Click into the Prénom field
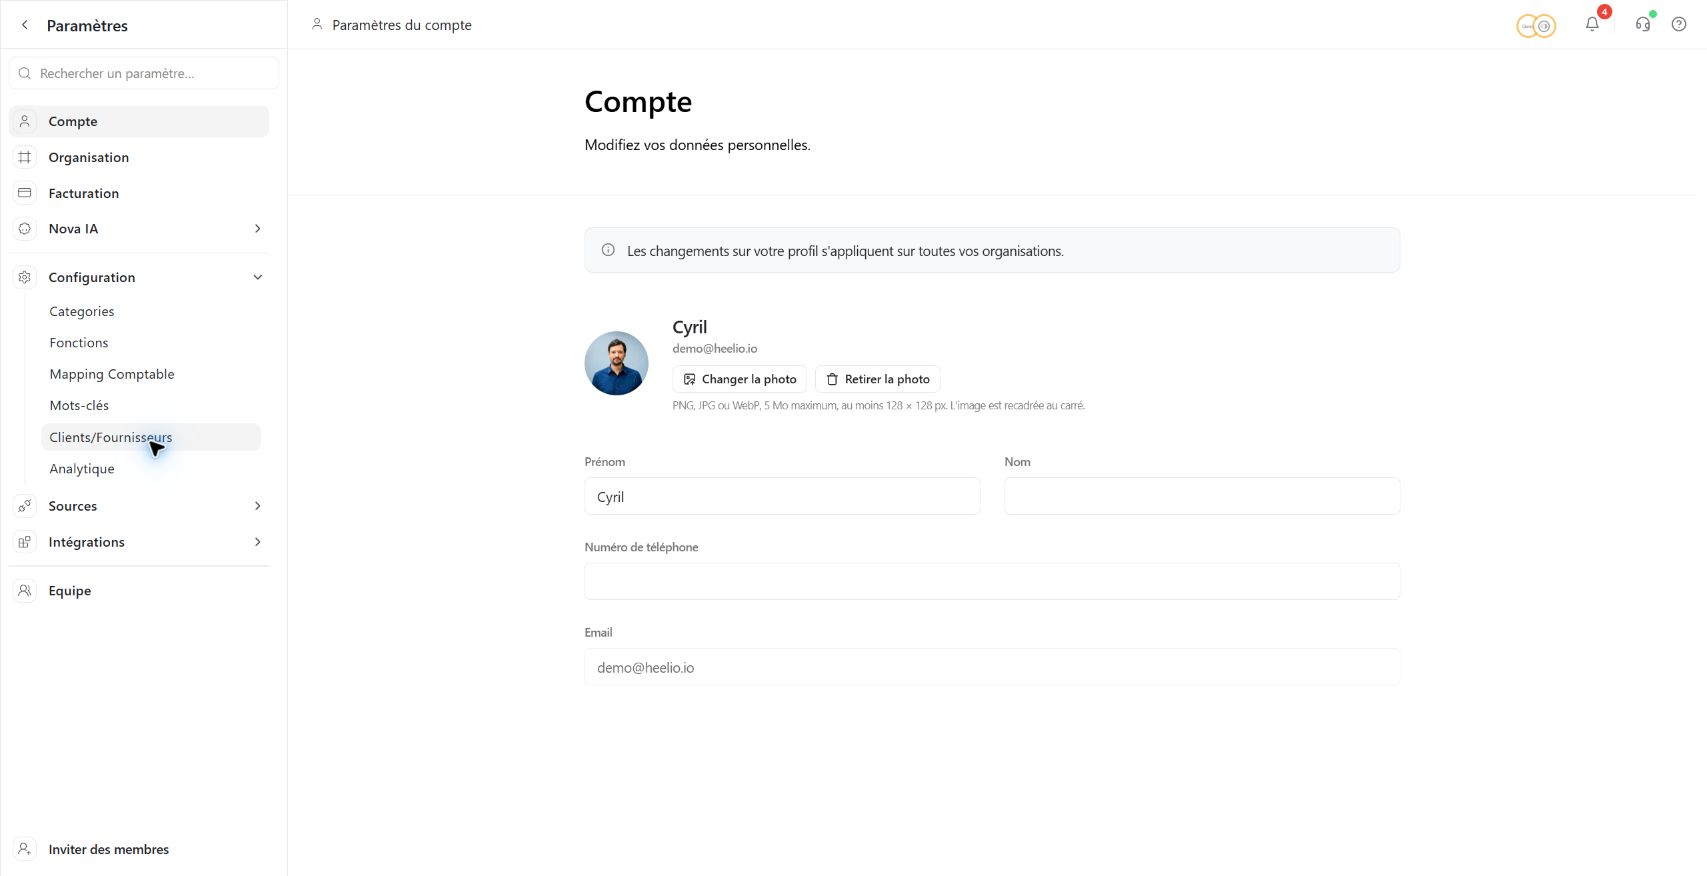1707x876 pixels. [782, 496]
